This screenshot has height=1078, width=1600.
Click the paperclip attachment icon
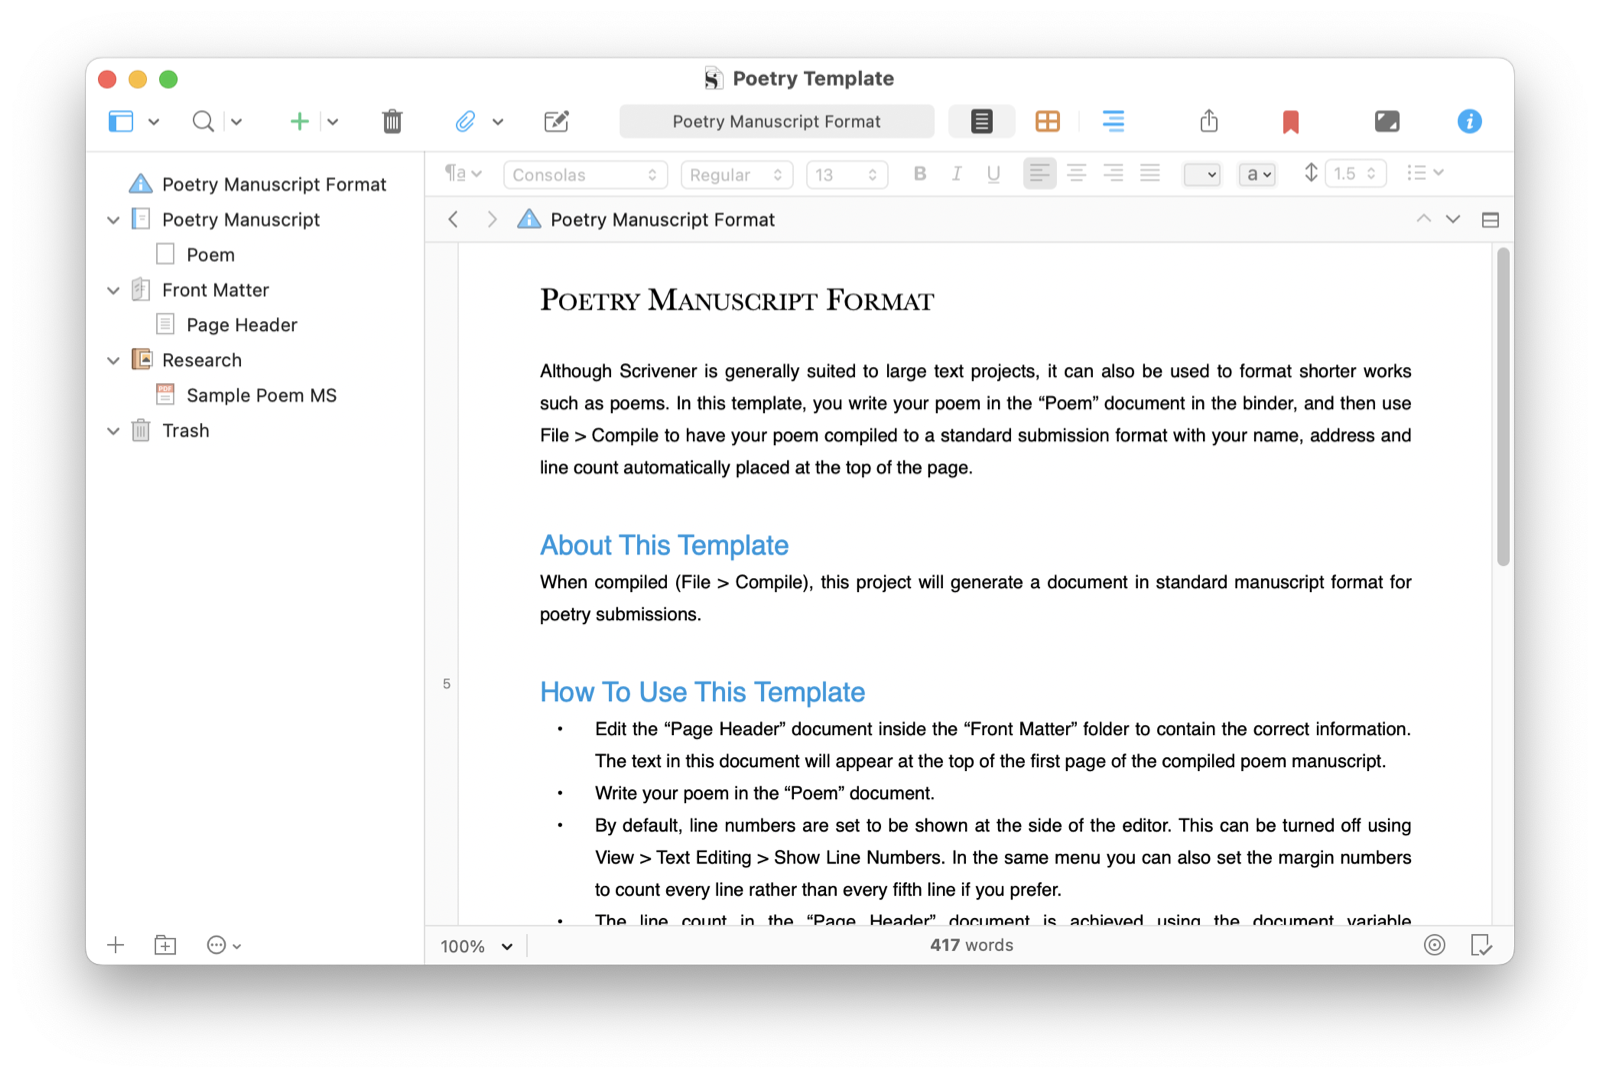465,122
